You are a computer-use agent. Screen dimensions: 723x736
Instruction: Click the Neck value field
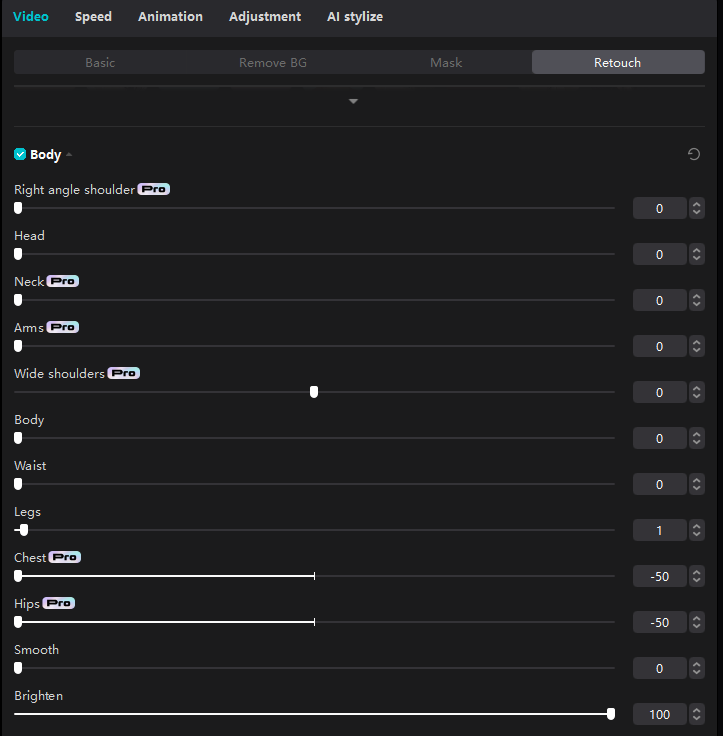660,300
